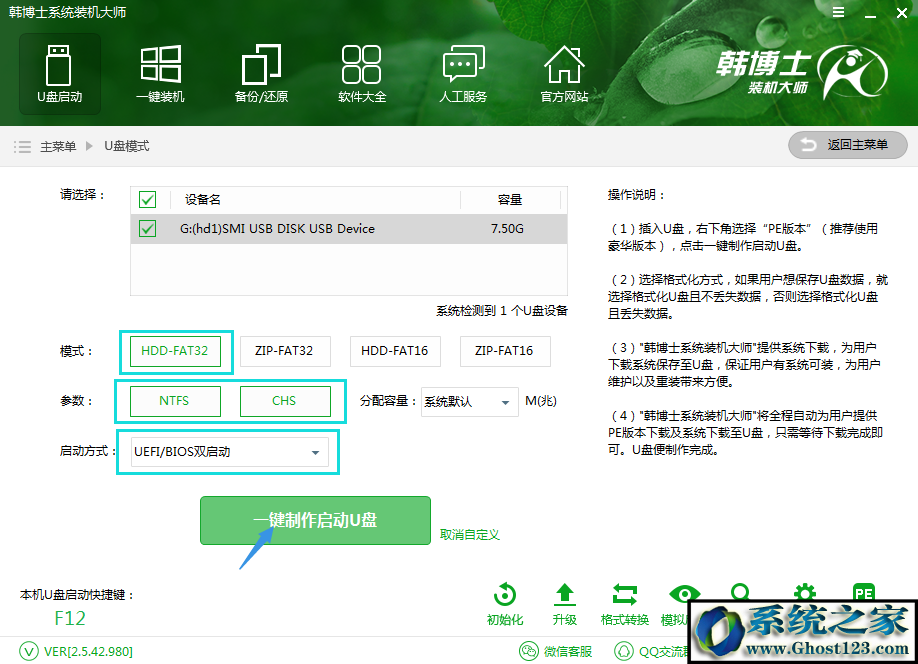Go to 主菜单 breadcrumb
Screen dimensions: 918x664
(x=58, y=146)
